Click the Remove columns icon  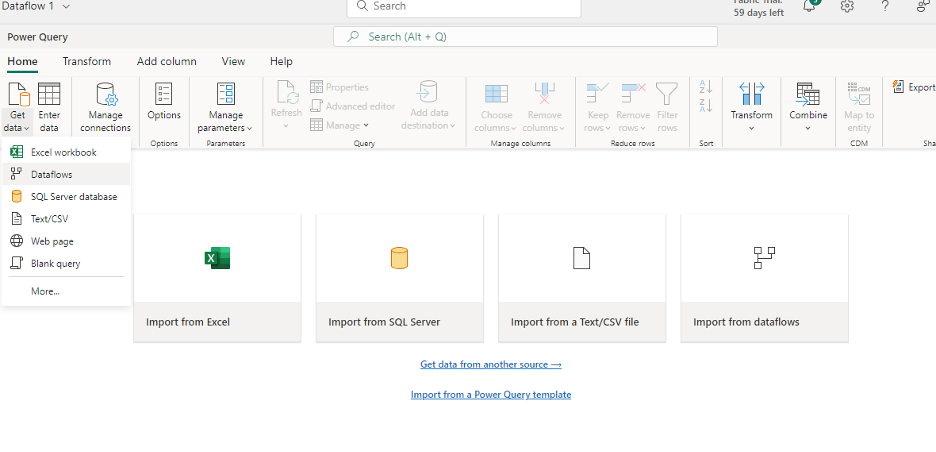click(544, 94)
